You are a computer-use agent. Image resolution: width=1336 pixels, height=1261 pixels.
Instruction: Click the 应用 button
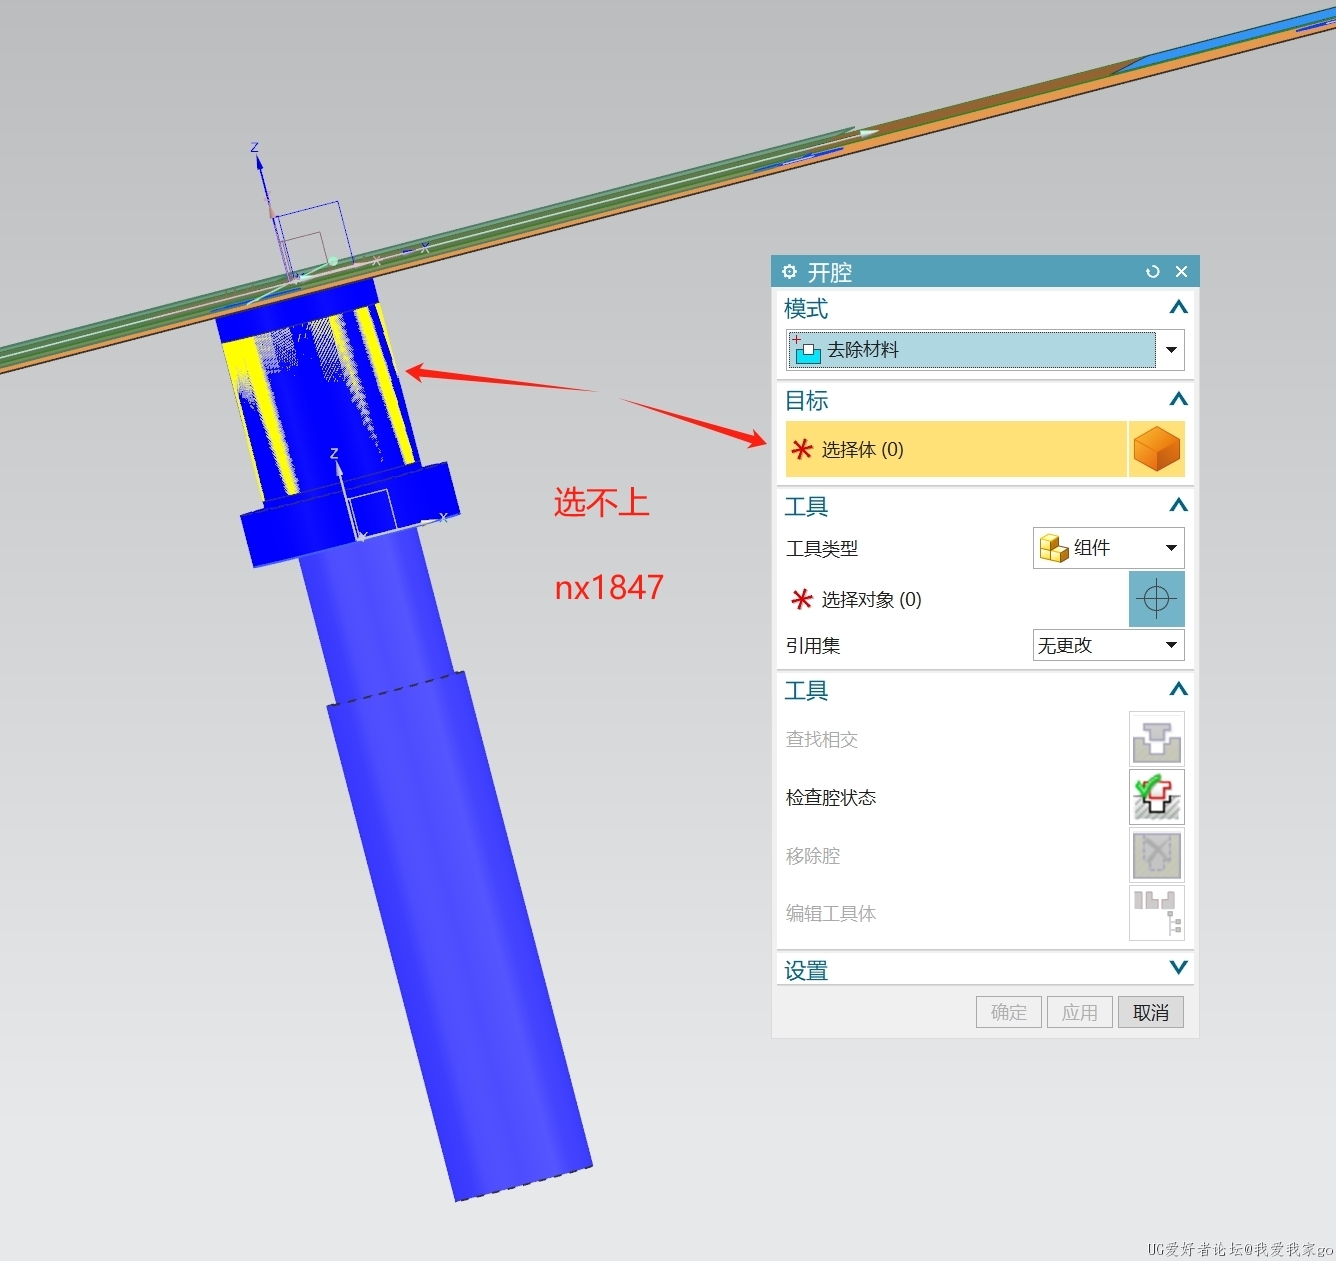(x=1080, y=1012)
